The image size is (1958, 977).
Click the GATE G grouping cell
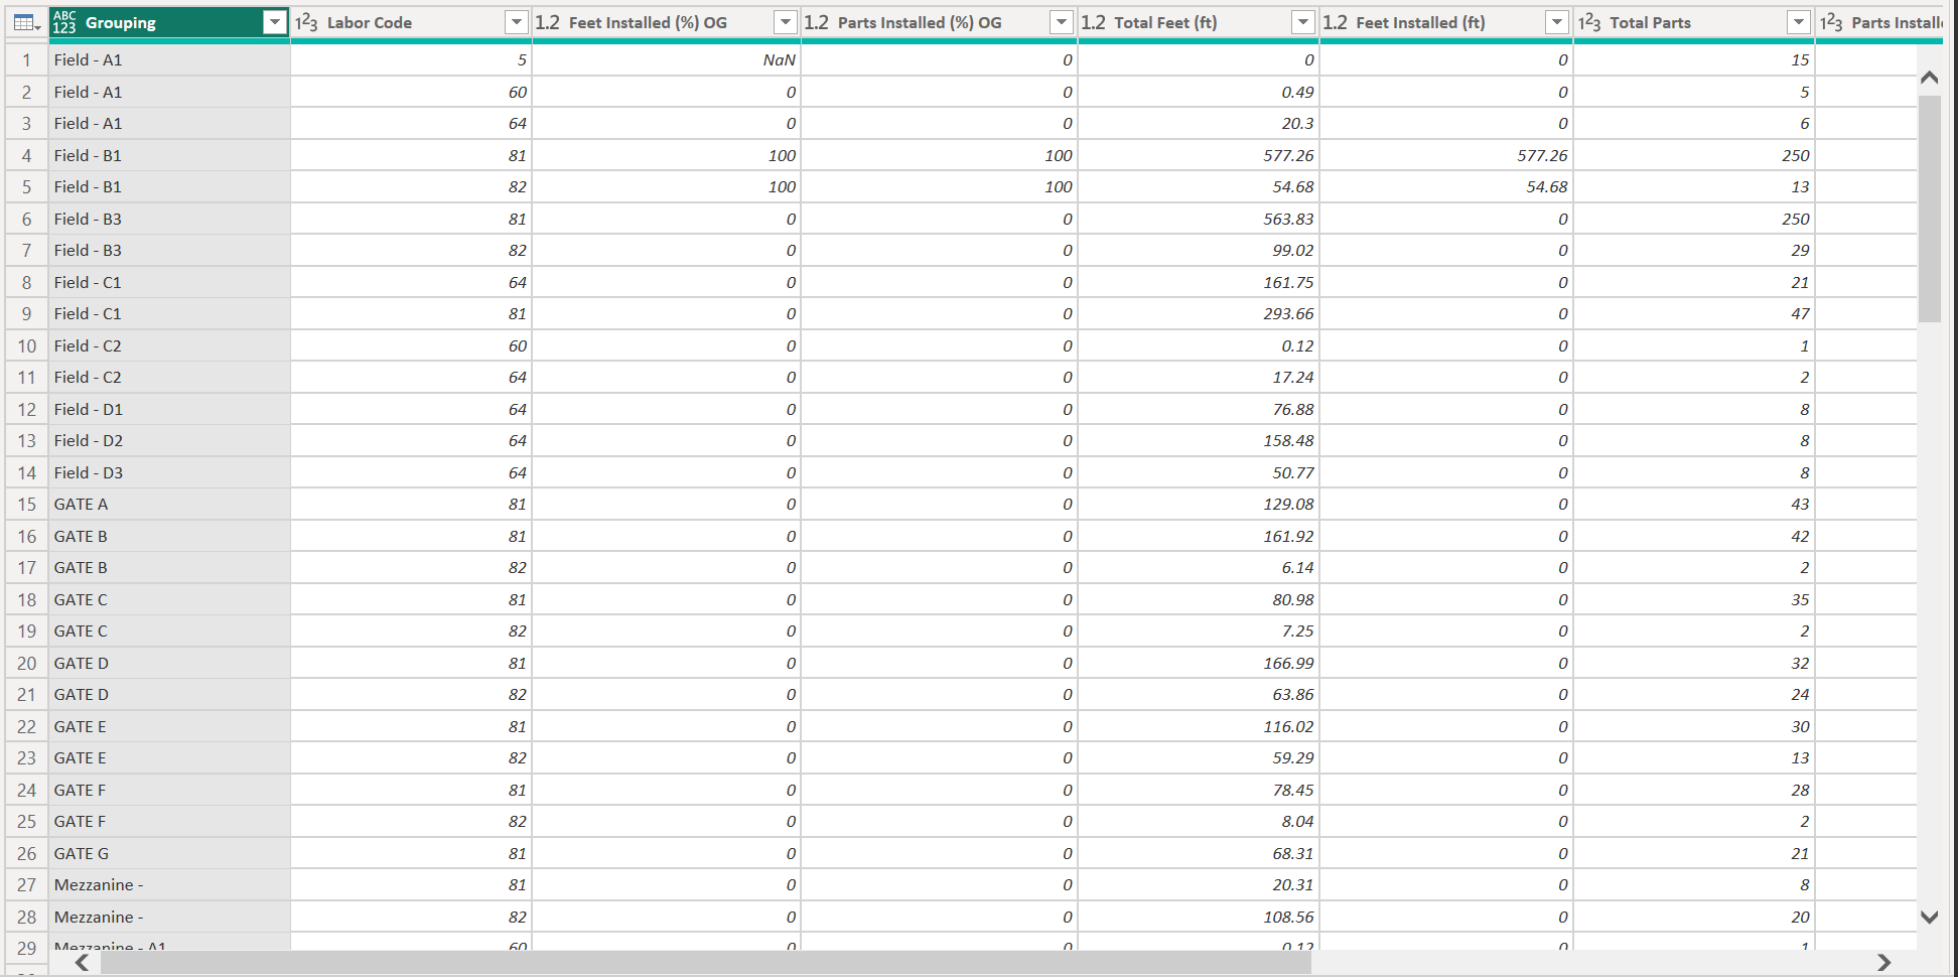pos(169,853)
